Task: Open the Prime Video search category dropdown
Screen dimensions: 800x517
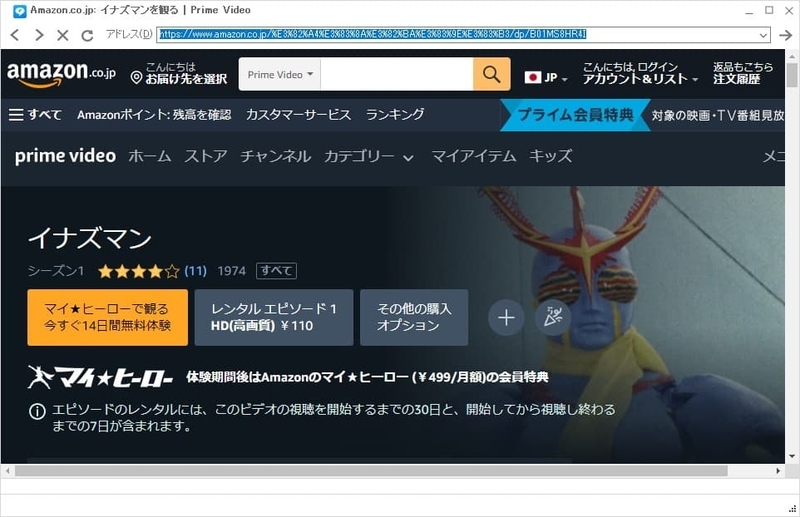Action: (x=280, y=75)
